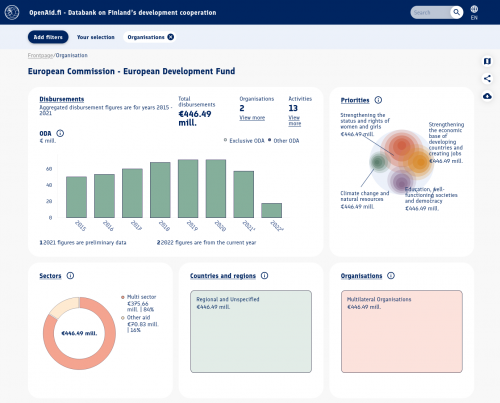This screenshot has height=403, width=500.
Task: Click the Your selection label
Action: [96, 37]
